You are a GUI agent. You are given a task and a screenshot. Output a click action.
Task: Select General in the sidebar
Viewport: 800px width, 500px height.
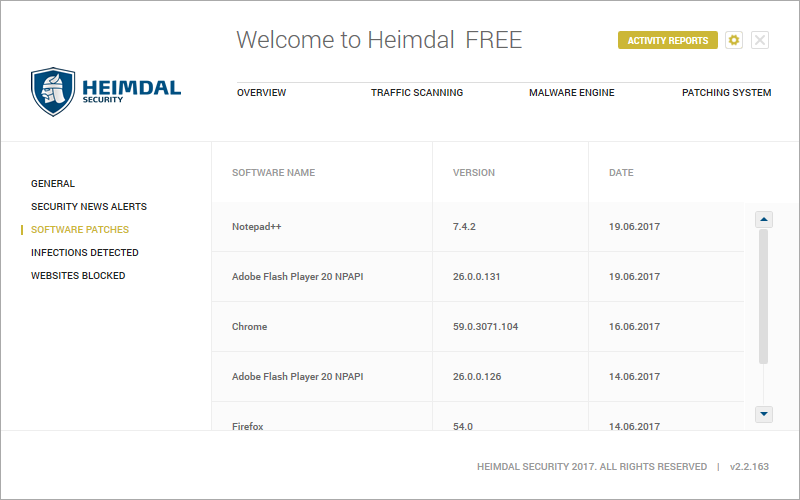(53, 184)
